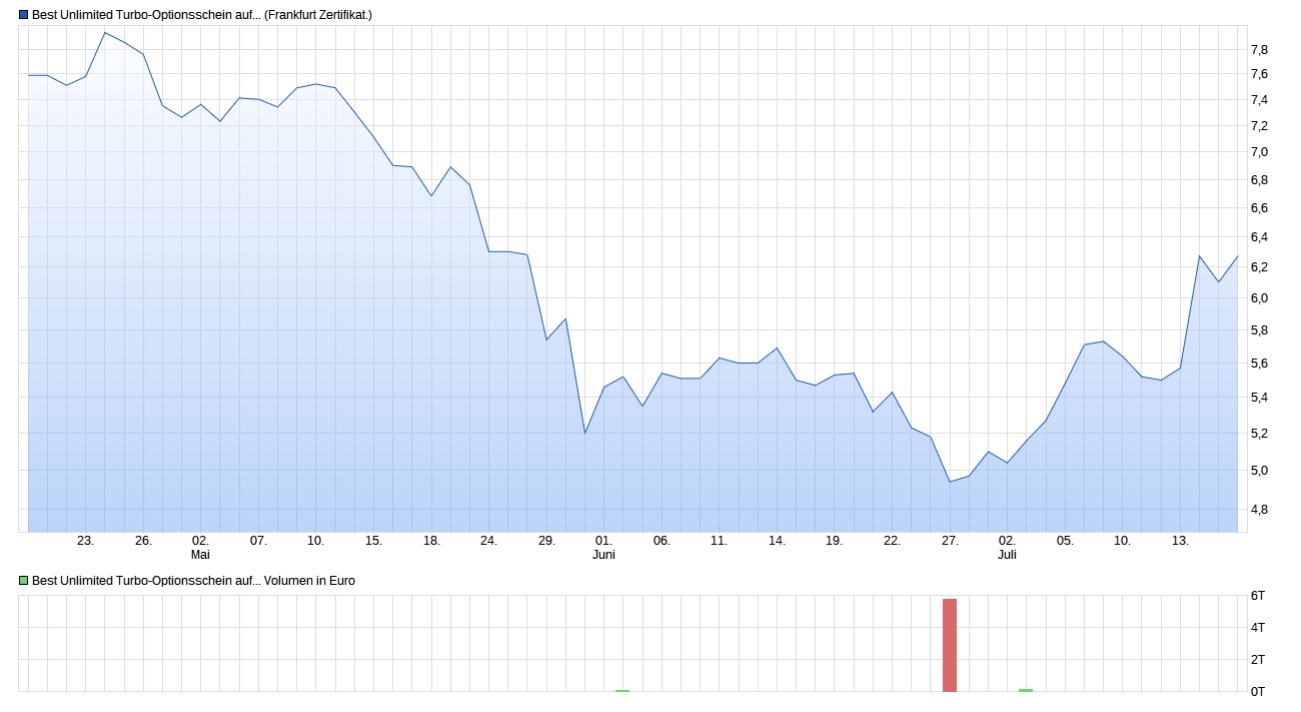1301x712 pixels.
Task: Open the Mai axis section of the chart
Action: [x=200, y=554]
